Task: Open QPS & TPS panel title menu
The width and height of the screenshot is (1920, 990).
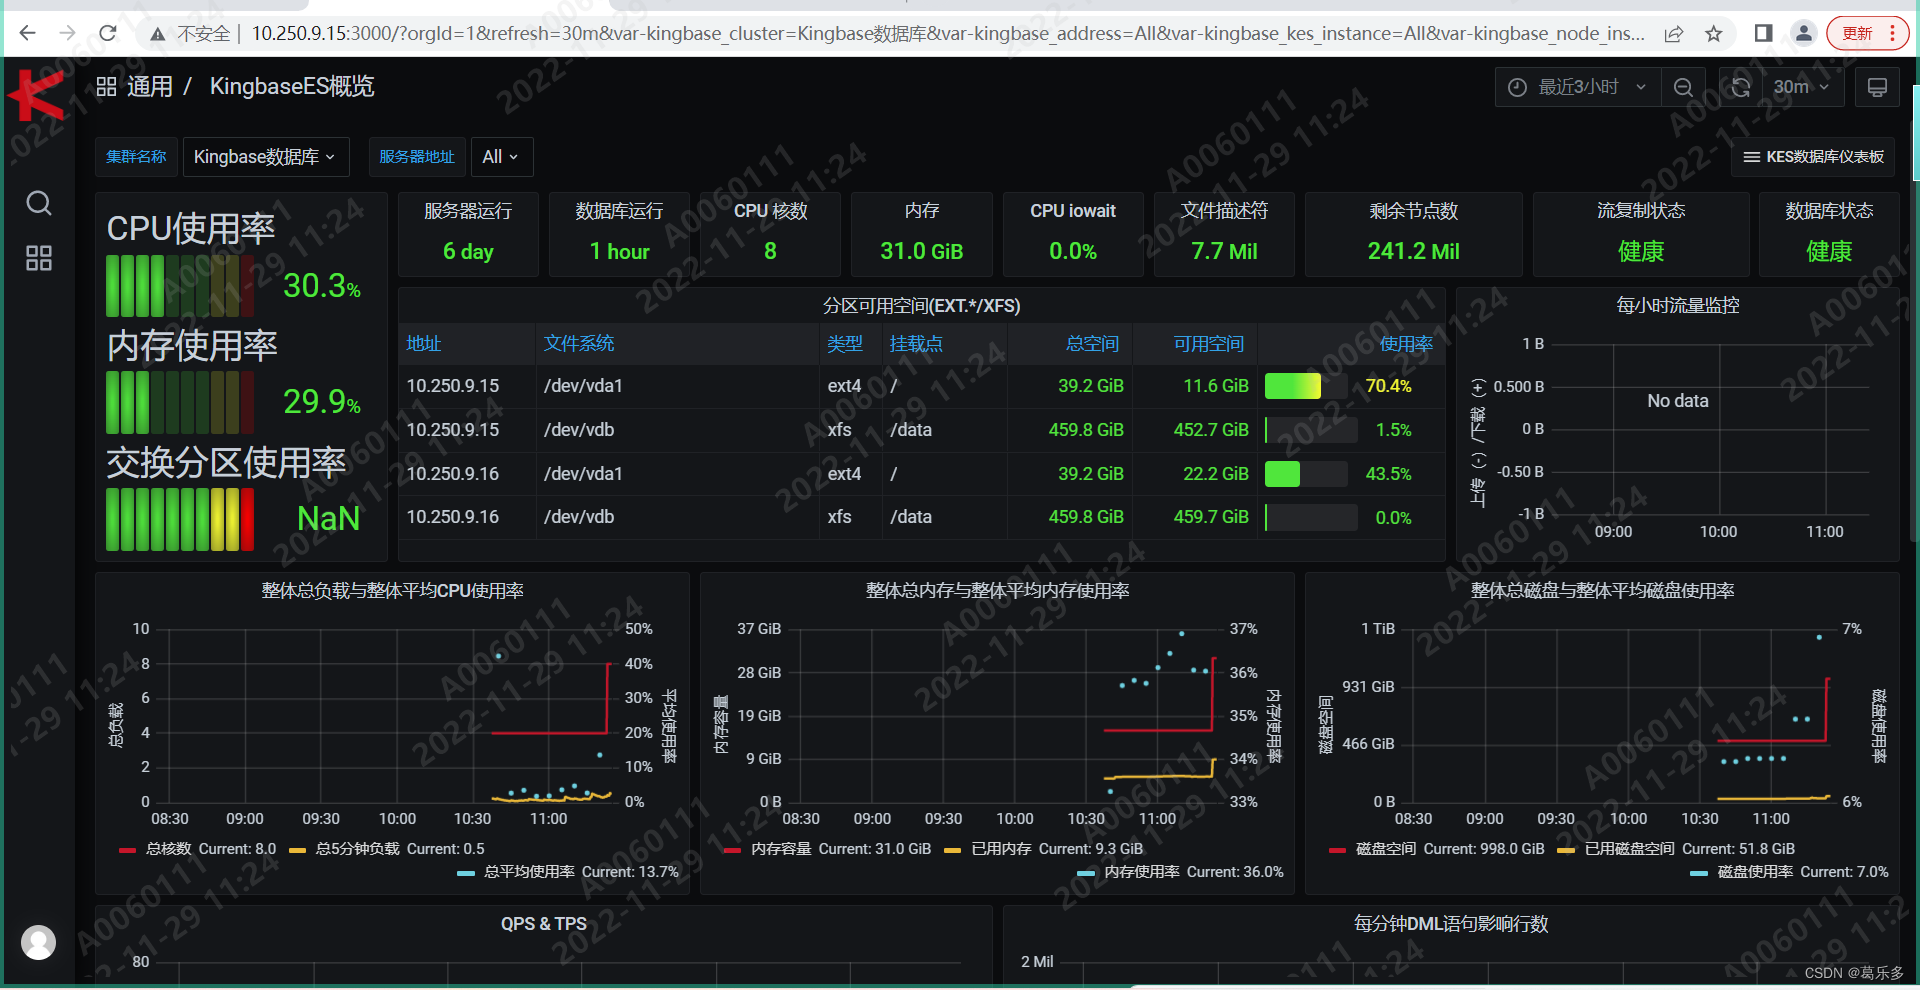Action: click(544, 924)
